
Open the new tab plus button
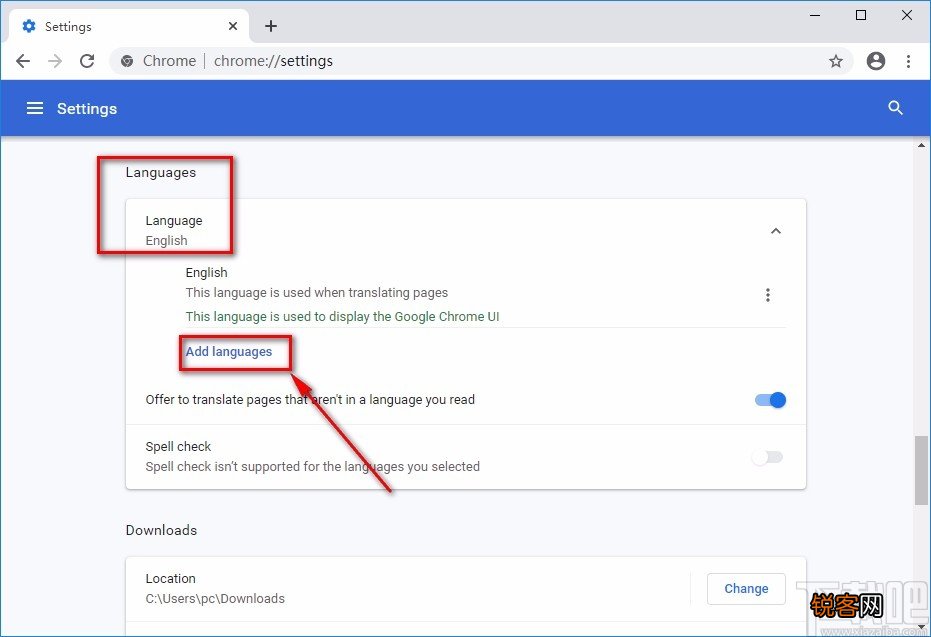coord(271,26)
